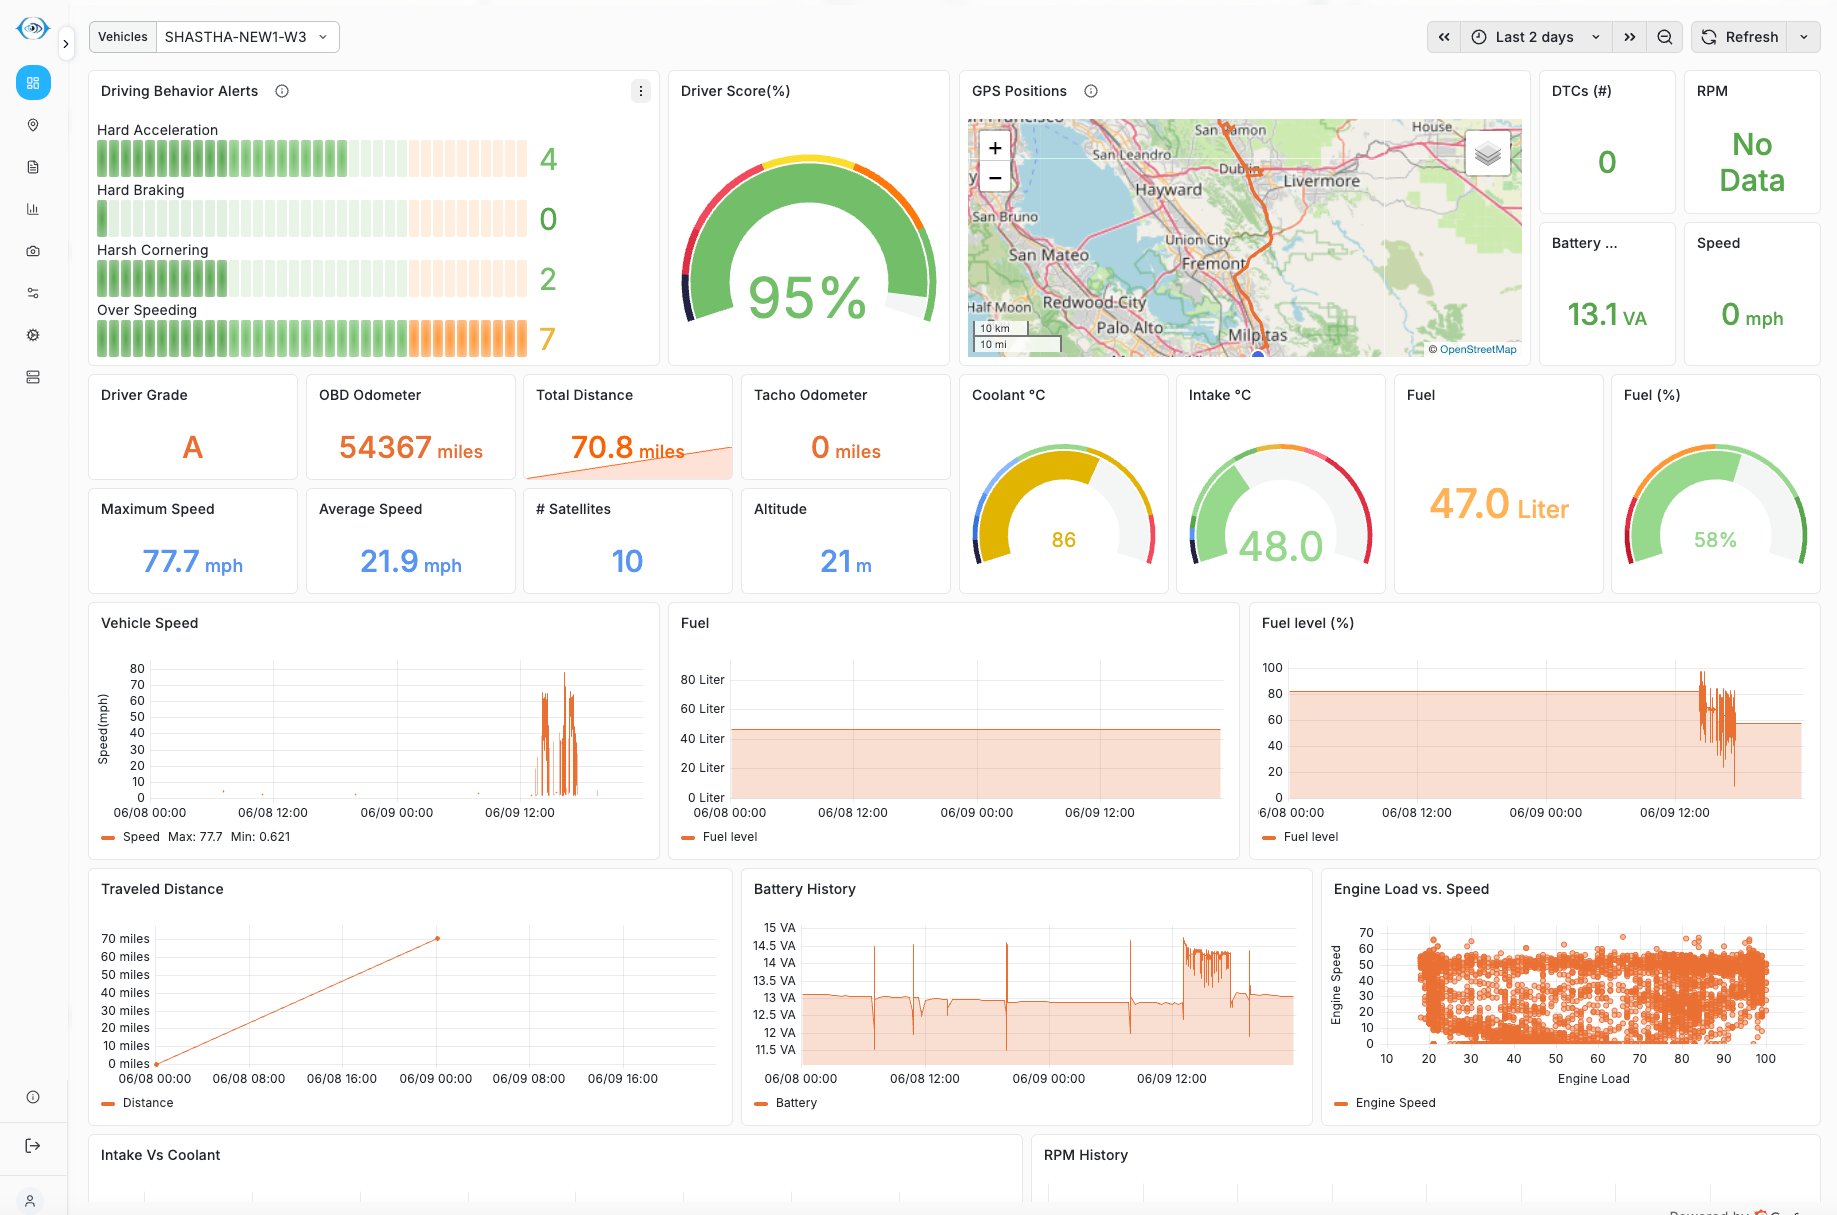Viewport: 1837px width, 1215px height.
Task: Click the Altitude value 21 m
Action: (846, 561)
